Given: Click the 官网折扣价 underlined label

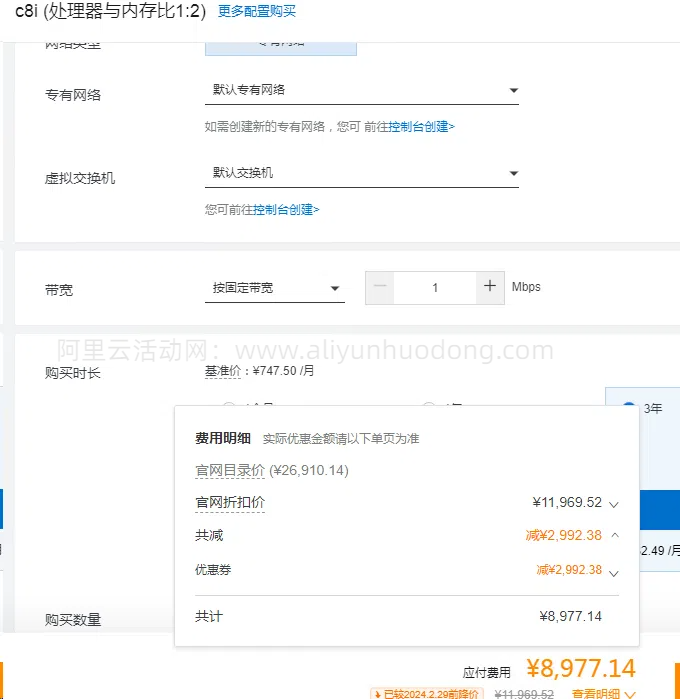Looking at the screenshot, I should point(230,502).
